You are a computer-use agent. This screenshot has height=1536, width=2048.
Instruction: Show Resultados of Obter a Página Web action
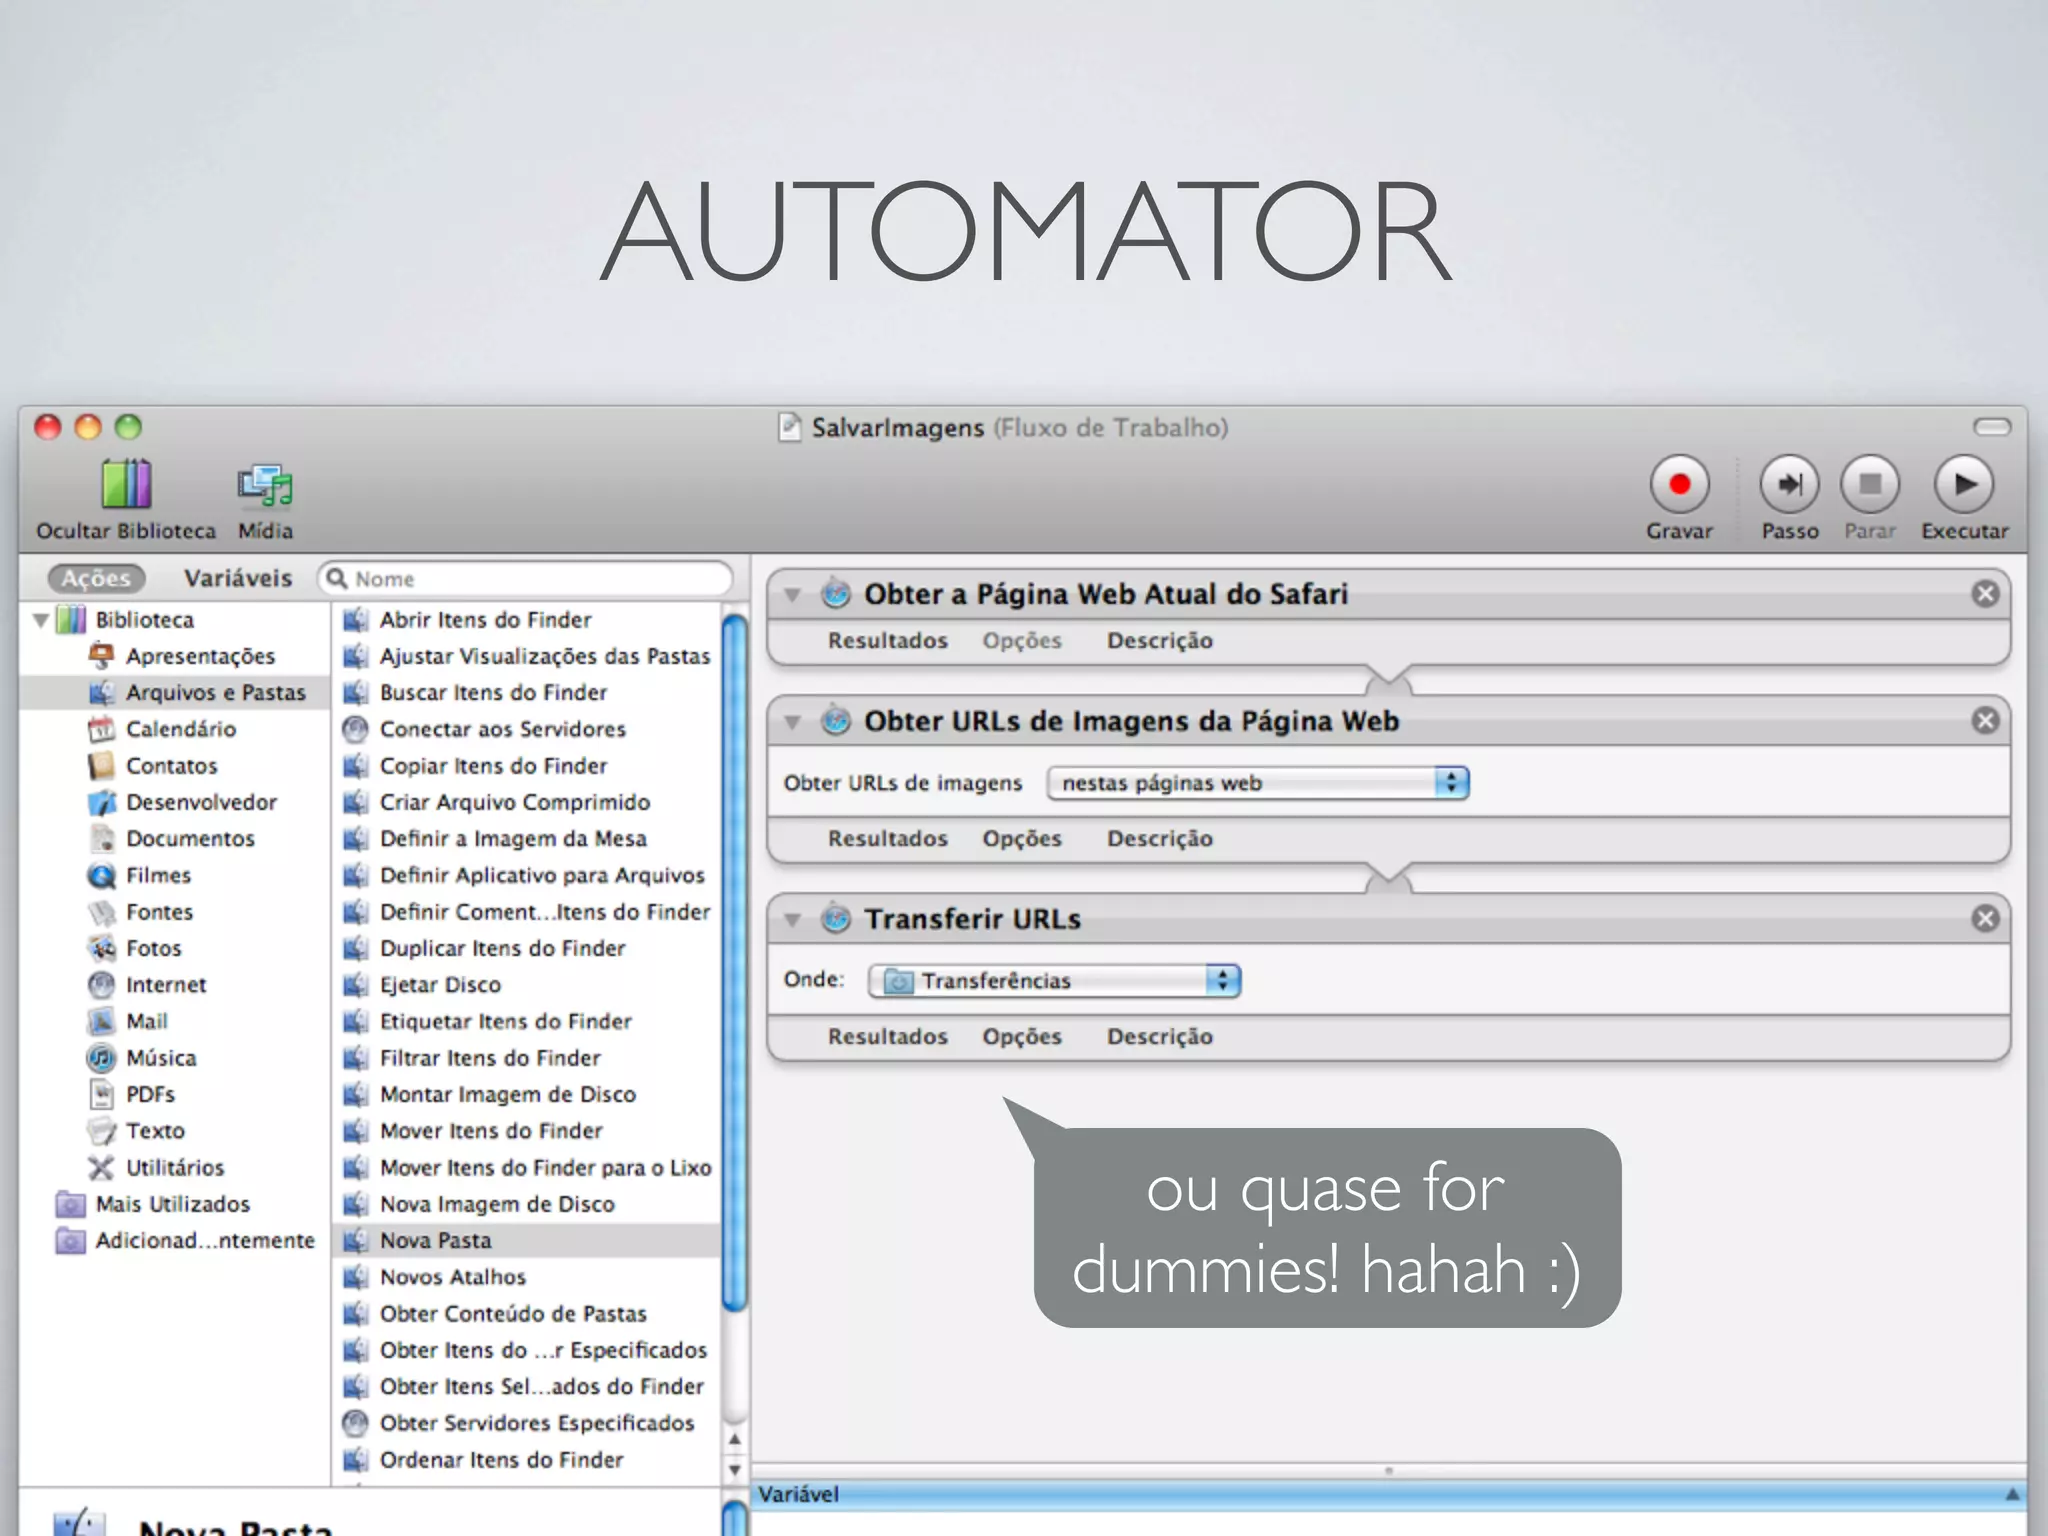coord(887,641)
